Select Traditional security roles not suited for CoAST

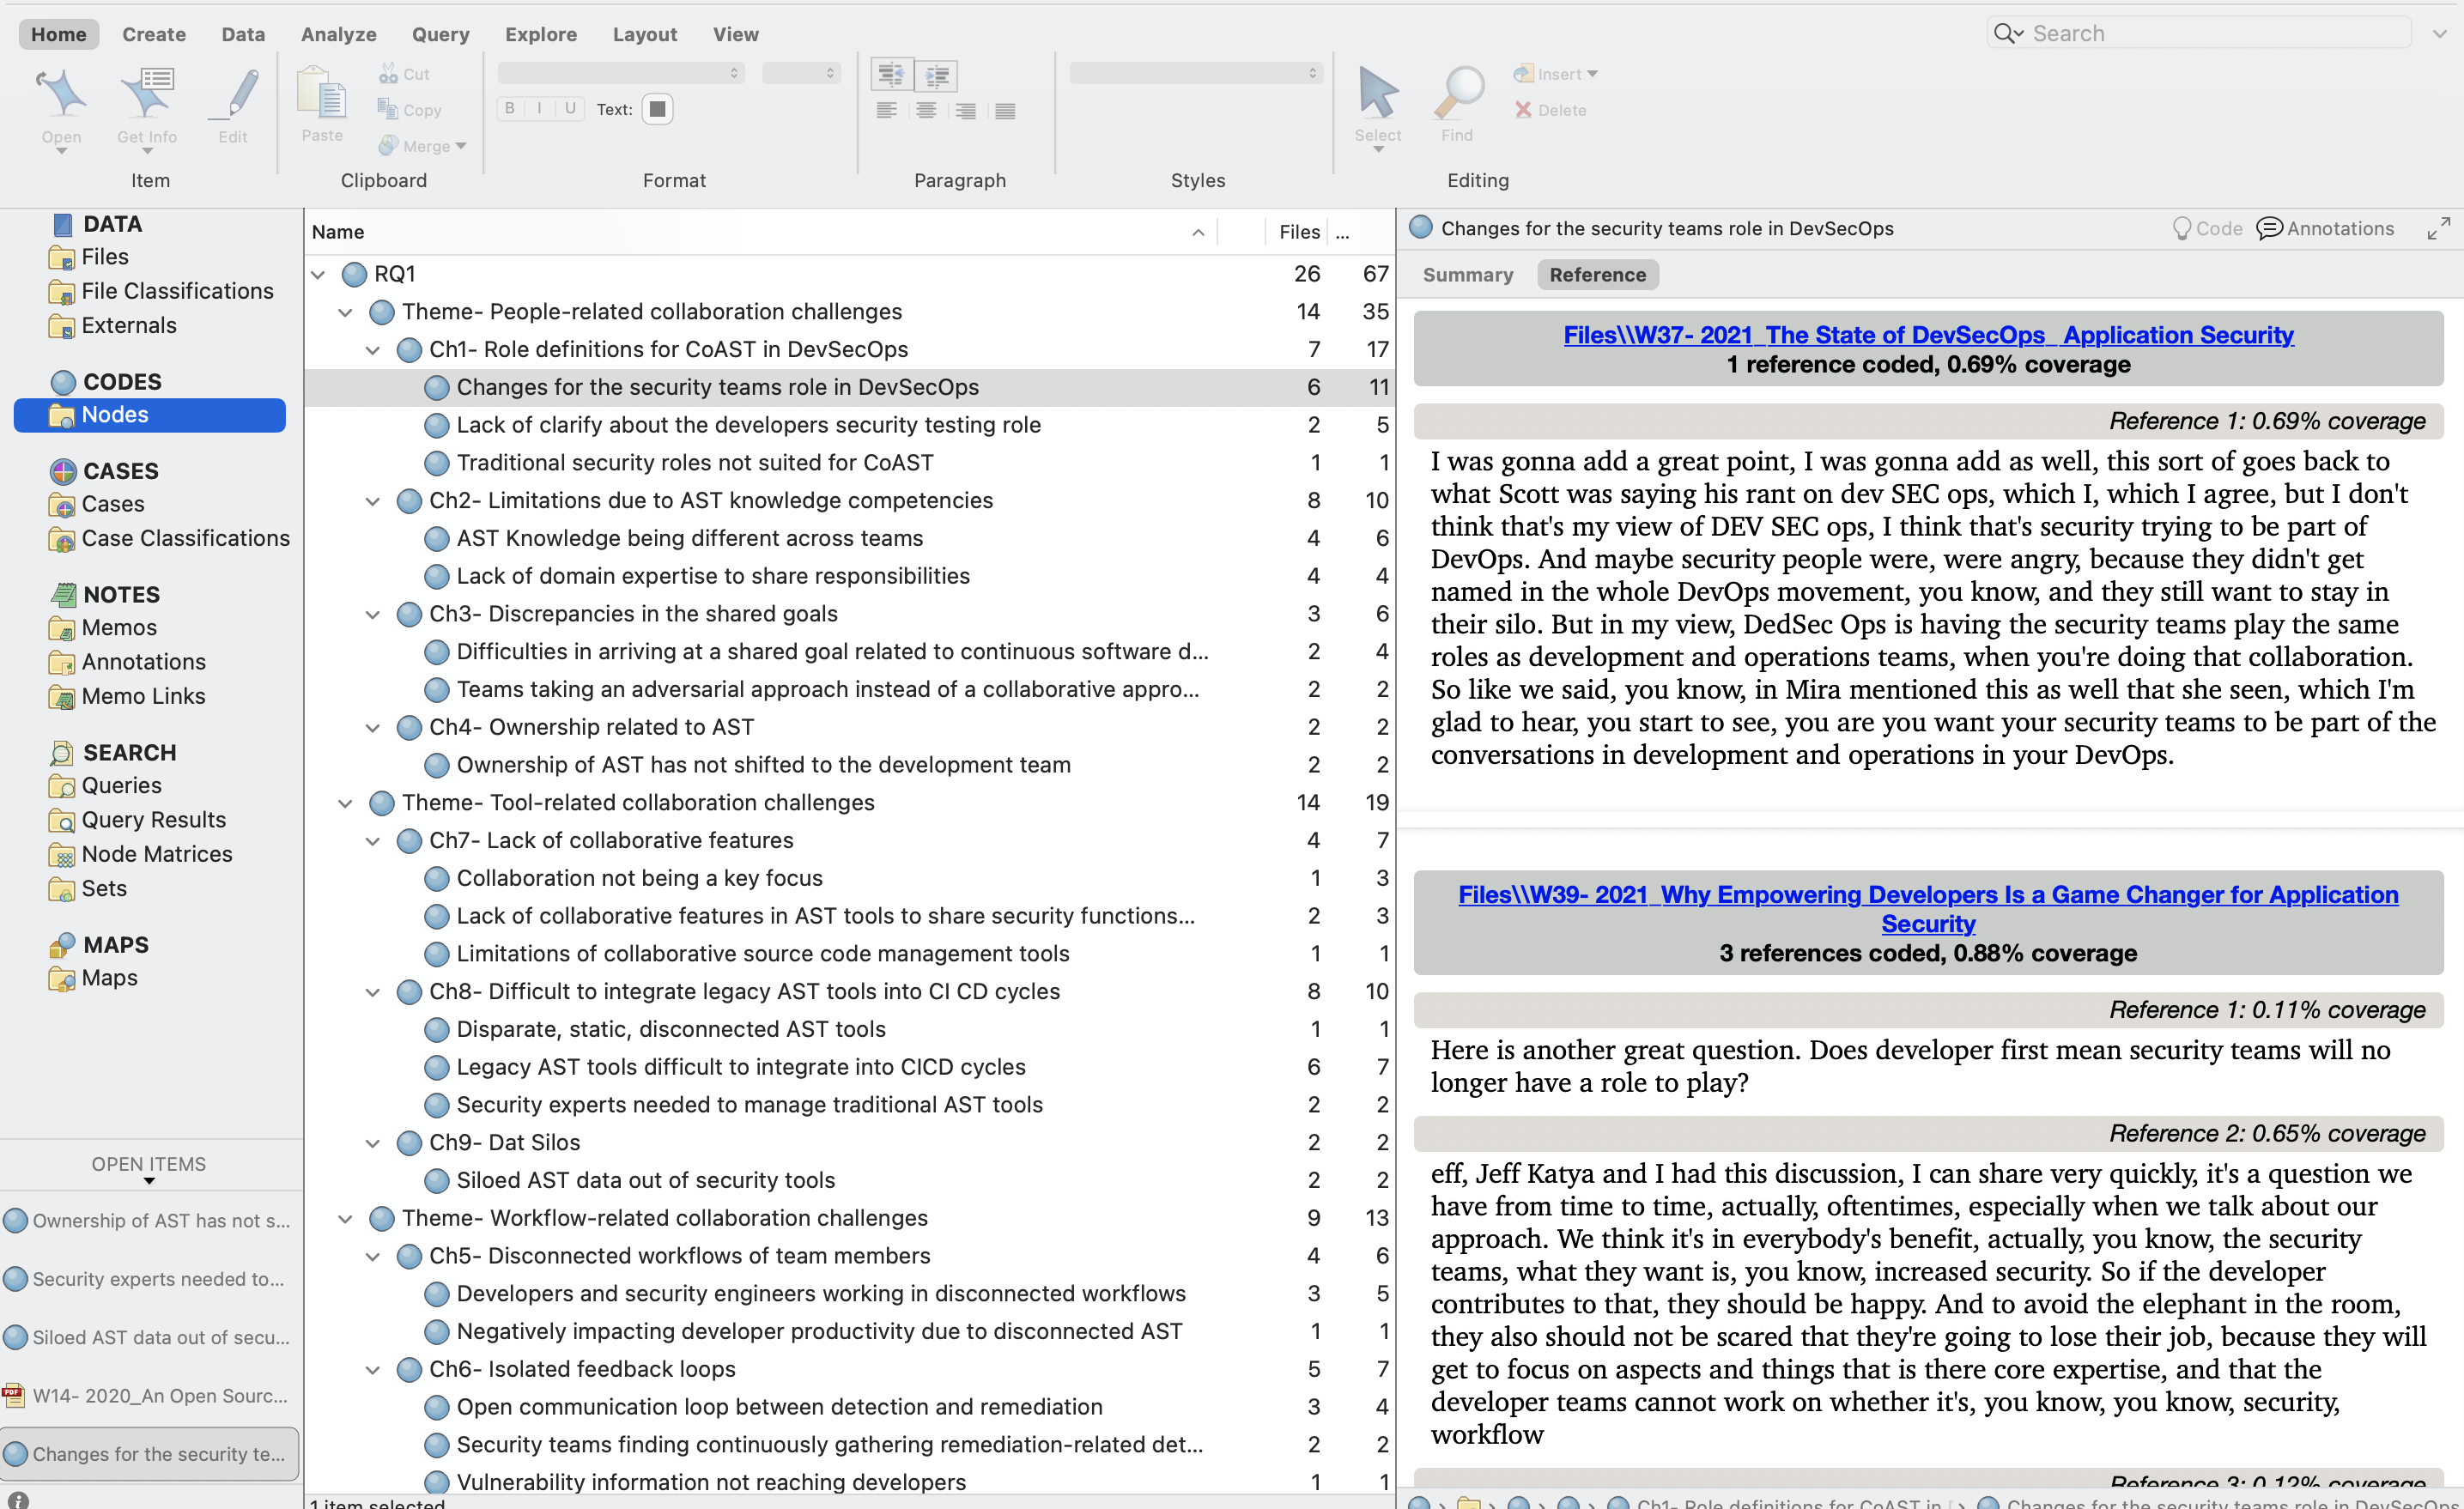[x=695, y=463]
